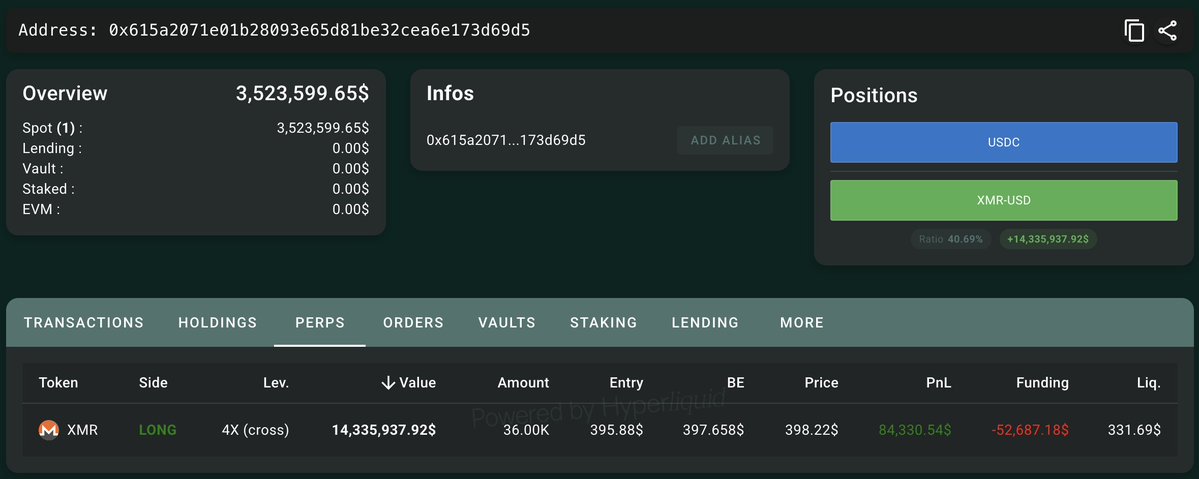Switch to the HOLDINGS tab
Screen dimensions: 1199x479
[218, 322]
